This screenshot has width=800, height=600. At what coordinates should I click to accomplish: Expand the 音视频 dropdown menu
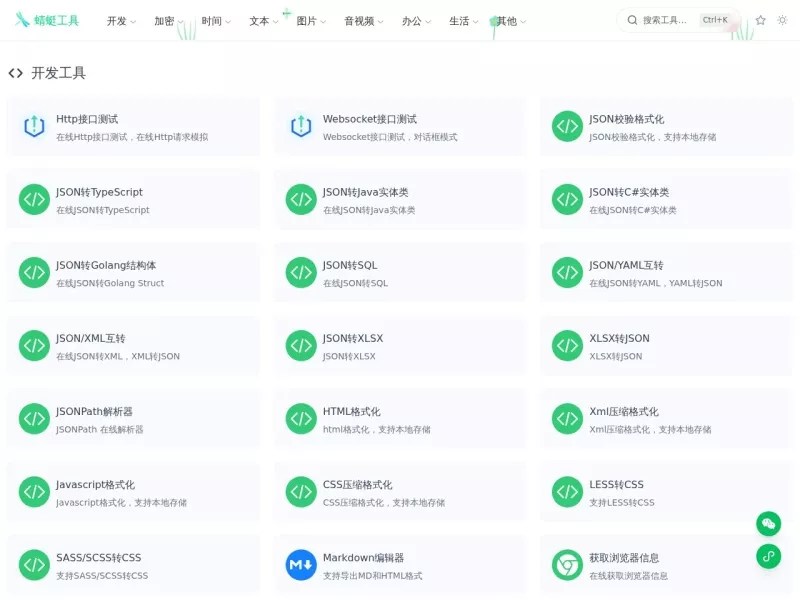363,21
